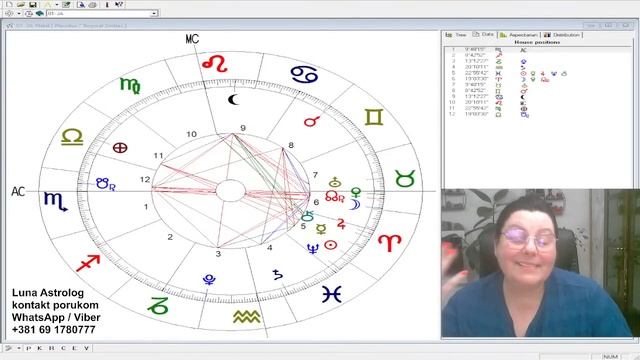Image resolution: width=640 pixels, height=360 pixels.
Task: Open a file with the folder icon
Action: pyautogui.click(x=21, y=4)
